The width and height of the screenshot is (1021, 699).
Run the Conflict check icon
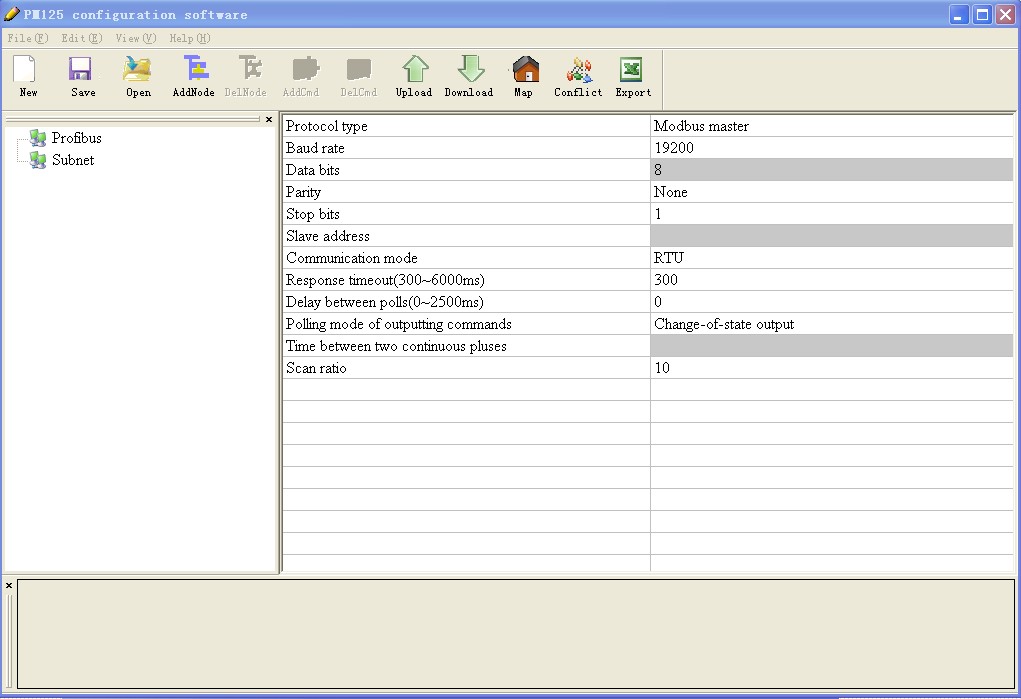[x=578, y=76]
